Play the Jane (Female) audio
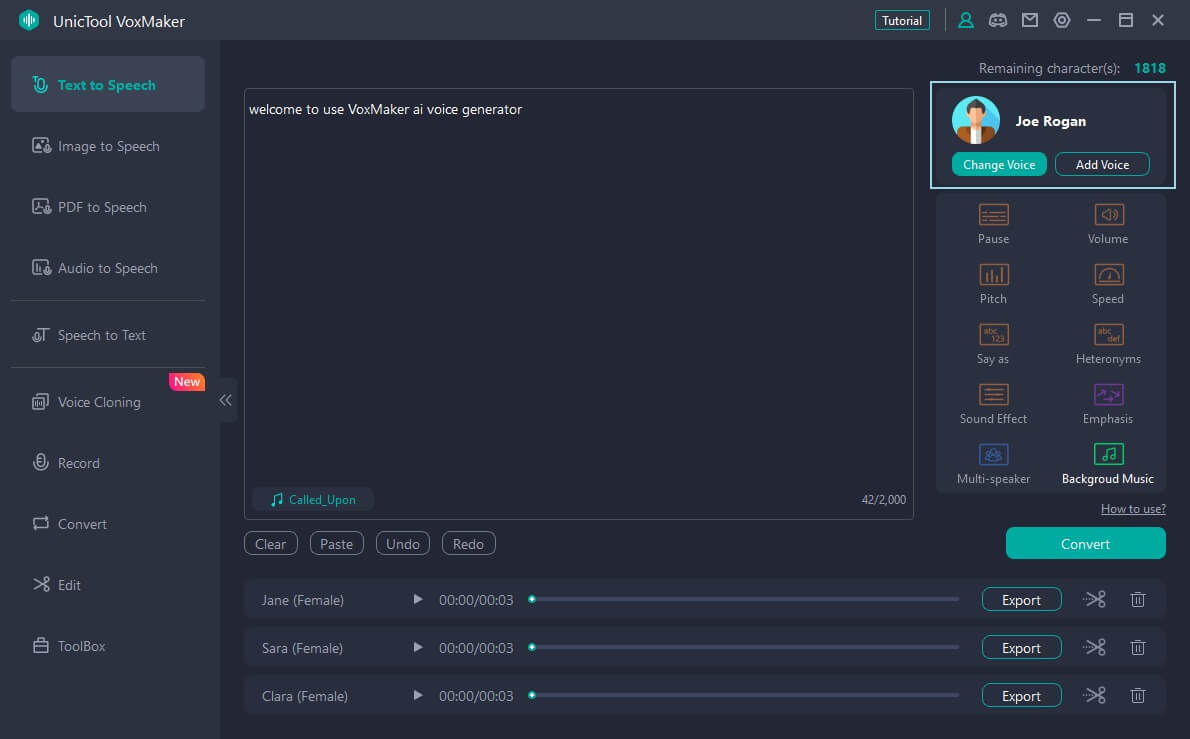 (418, 600)
